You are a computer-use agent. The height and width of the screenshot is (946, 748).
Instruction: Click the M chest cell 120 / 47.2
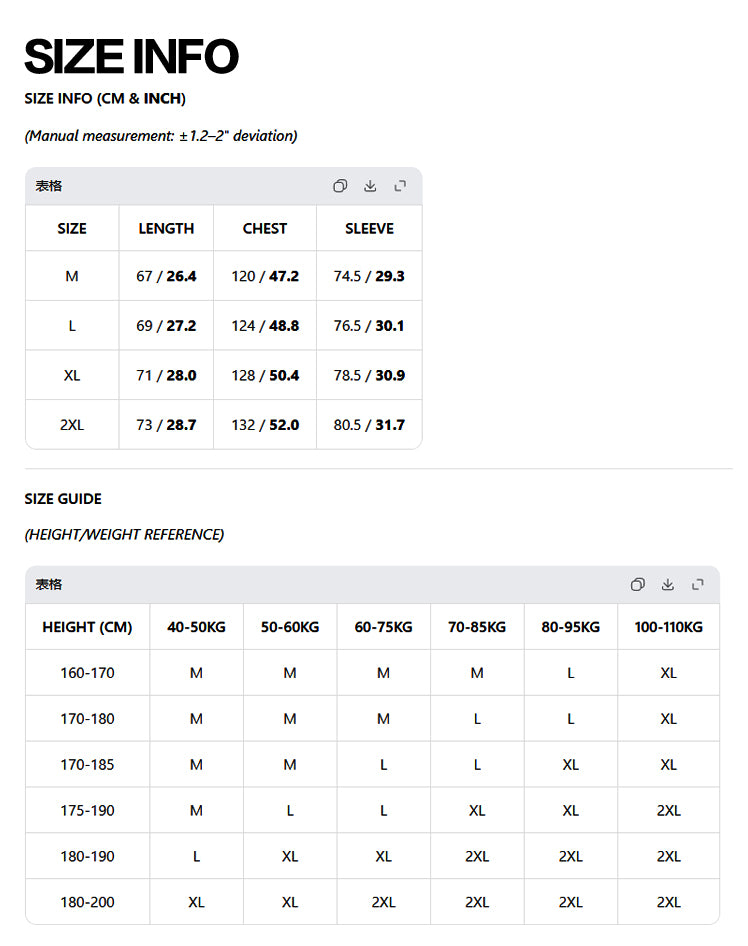pyautogui.click(x=265, y=276)
